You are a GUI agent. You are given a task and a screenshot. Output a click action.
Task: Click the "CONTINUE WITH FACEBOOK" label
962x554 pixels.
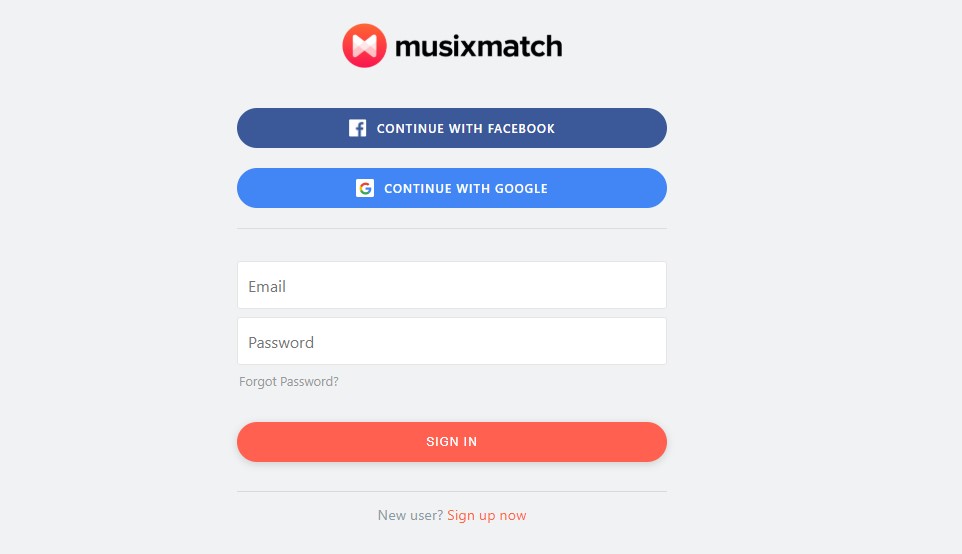click(466, 128)
